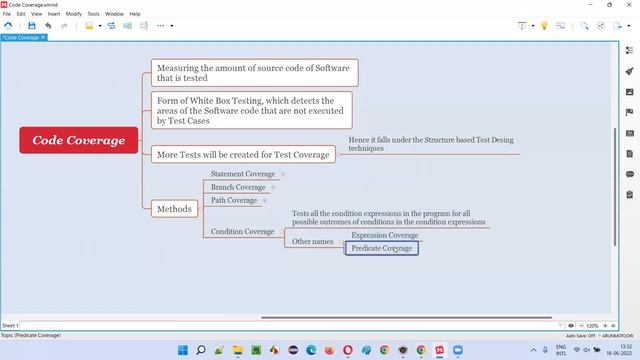Open Windows search from taskbar
This screenshot has width=640, height=360.
click(x=201, y=350)
